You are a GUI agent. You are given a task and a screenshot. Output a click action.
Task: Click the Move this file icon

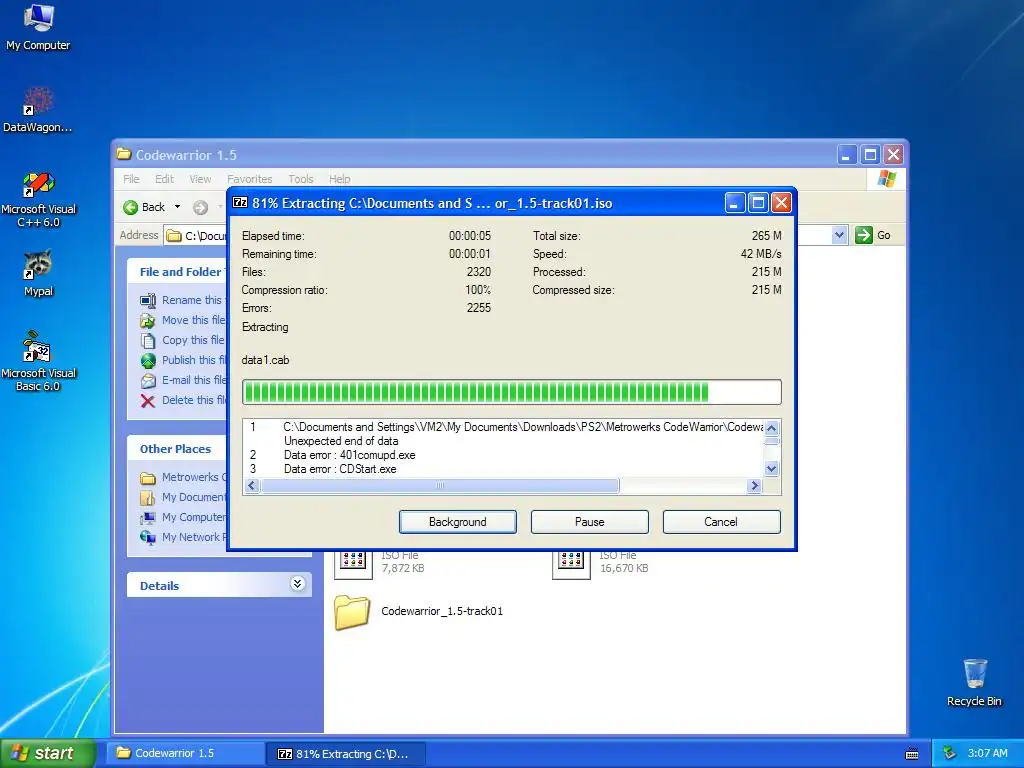[148, 321]
